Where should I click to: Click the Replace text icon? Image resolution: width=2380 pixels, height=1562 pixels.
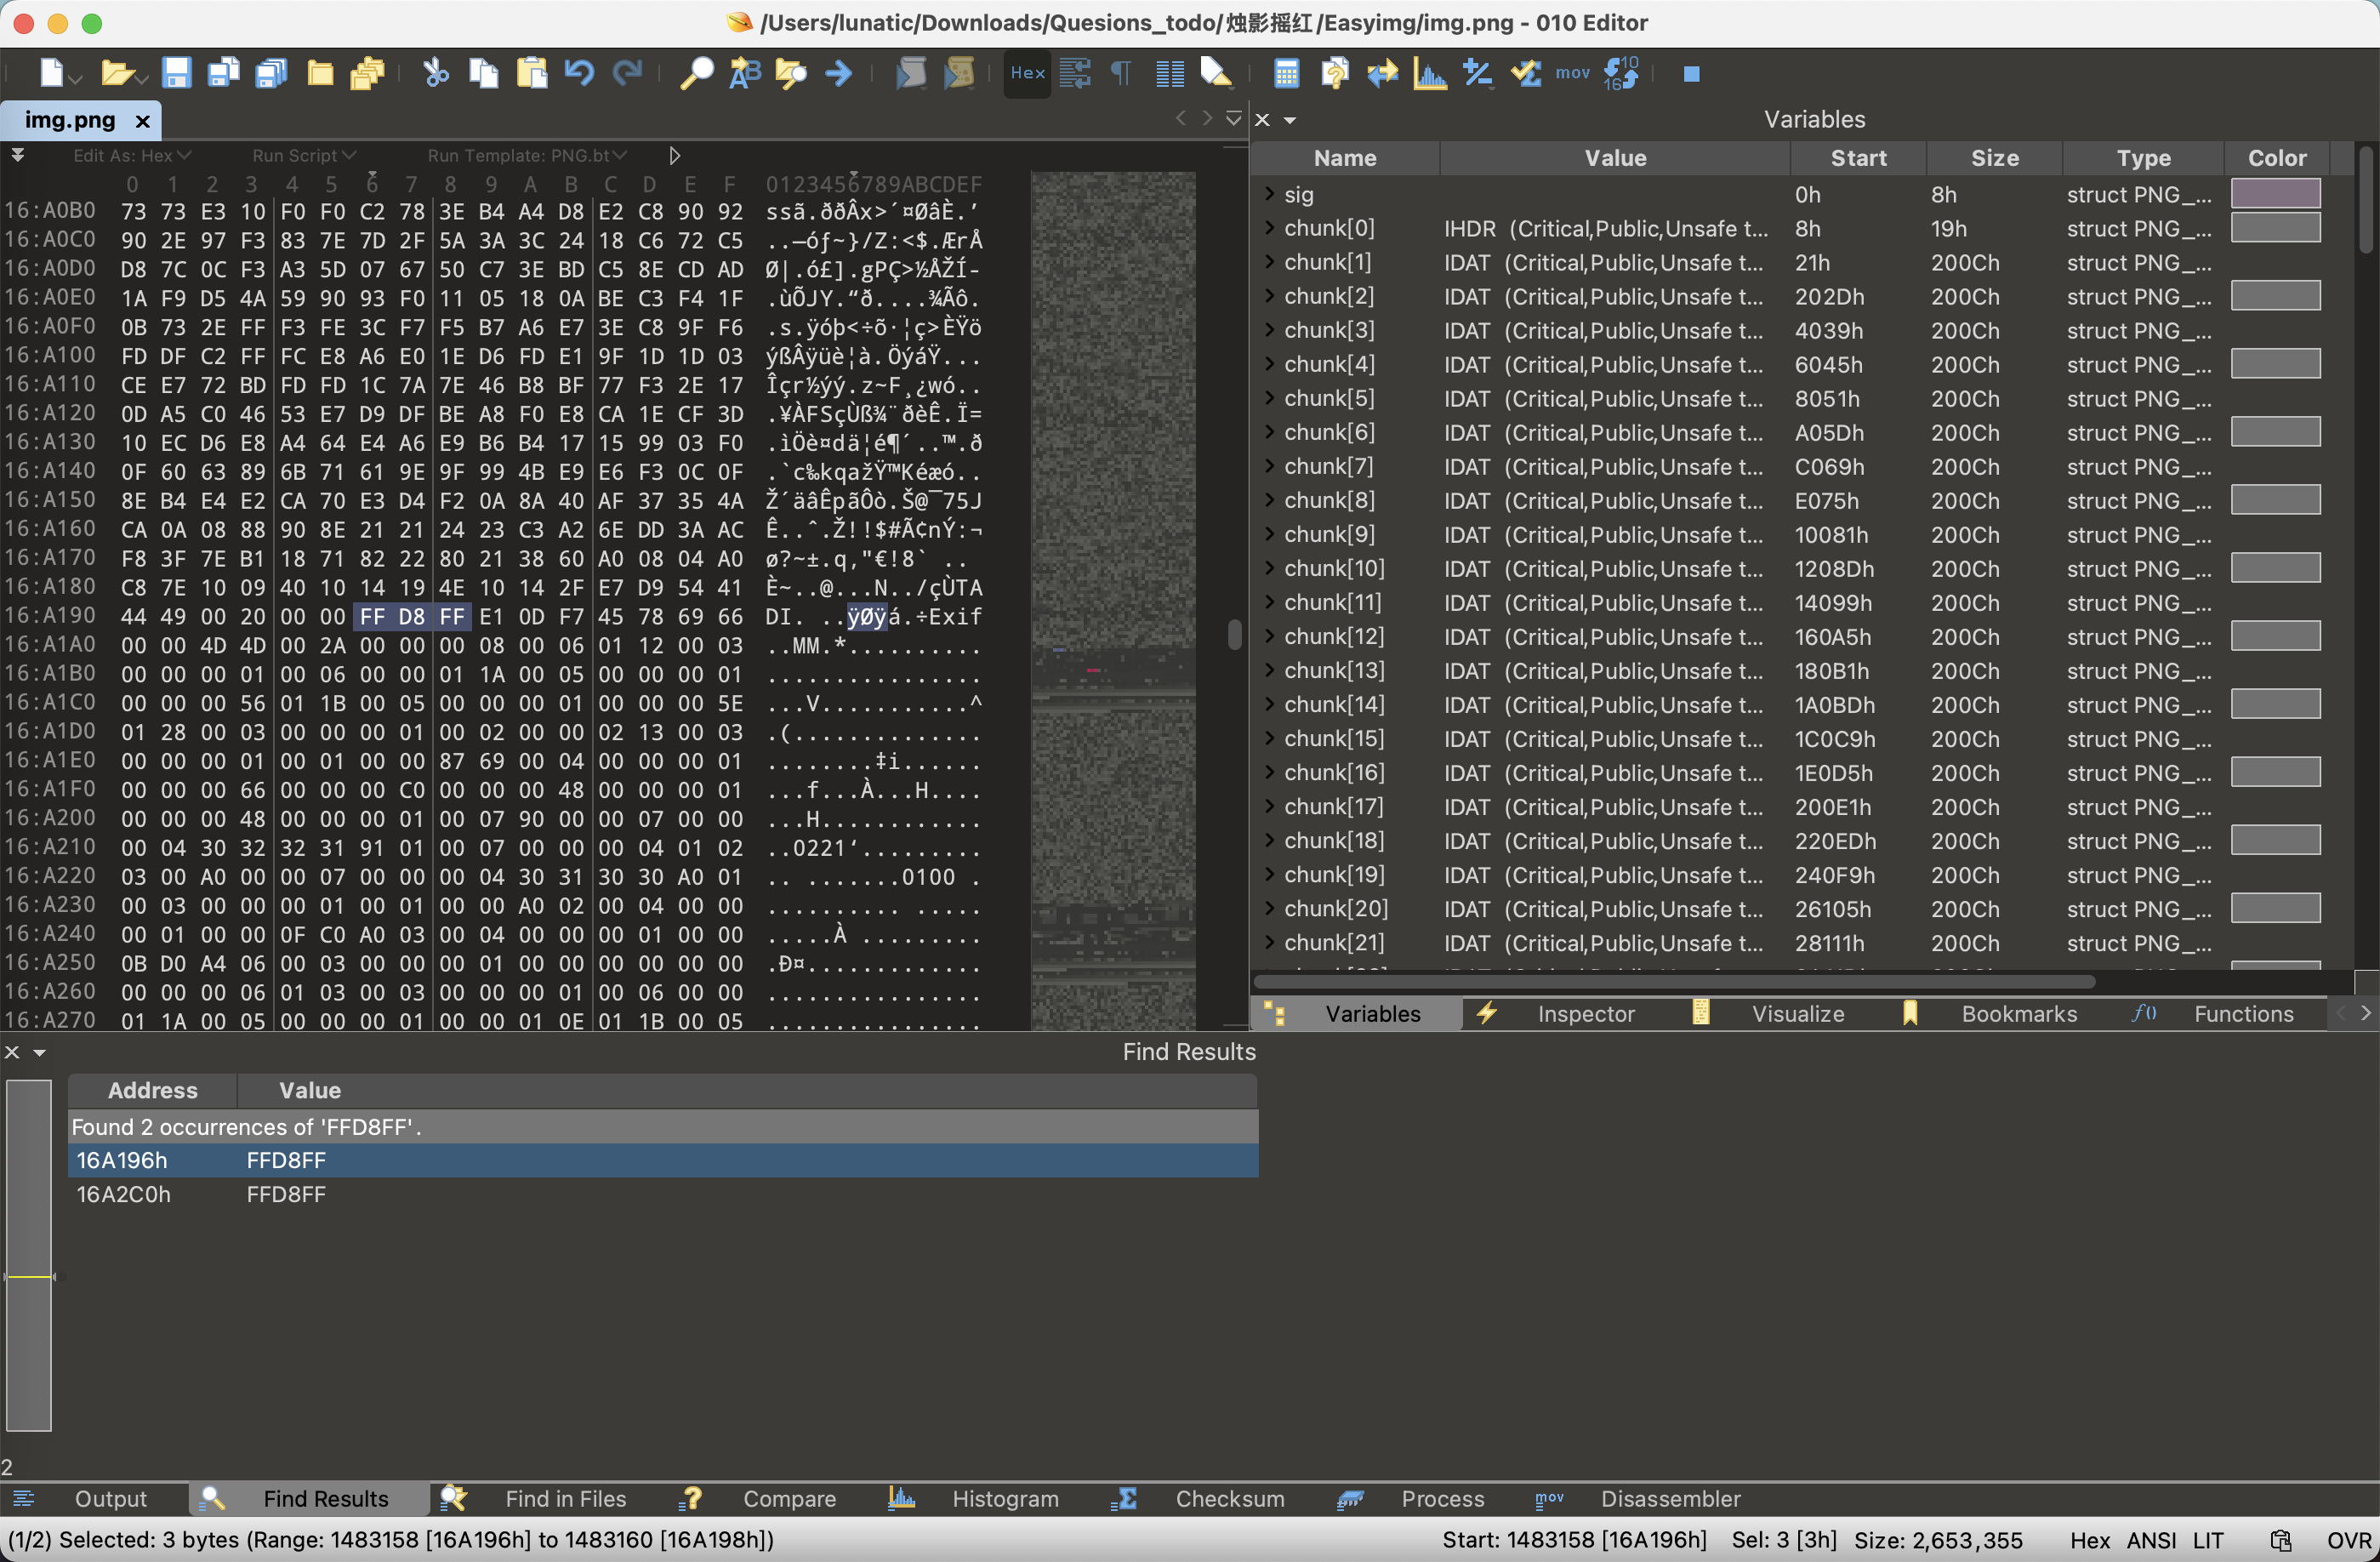click(x=745, y=73)
